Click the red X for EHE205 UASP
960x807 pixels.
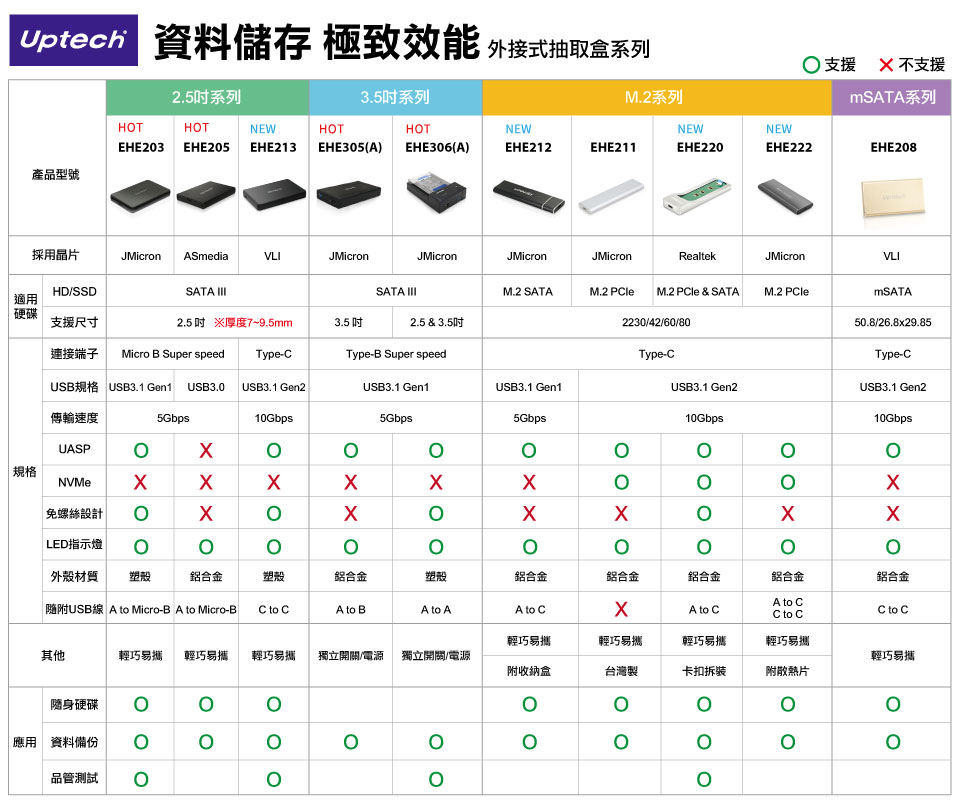(x=206, y=451)
